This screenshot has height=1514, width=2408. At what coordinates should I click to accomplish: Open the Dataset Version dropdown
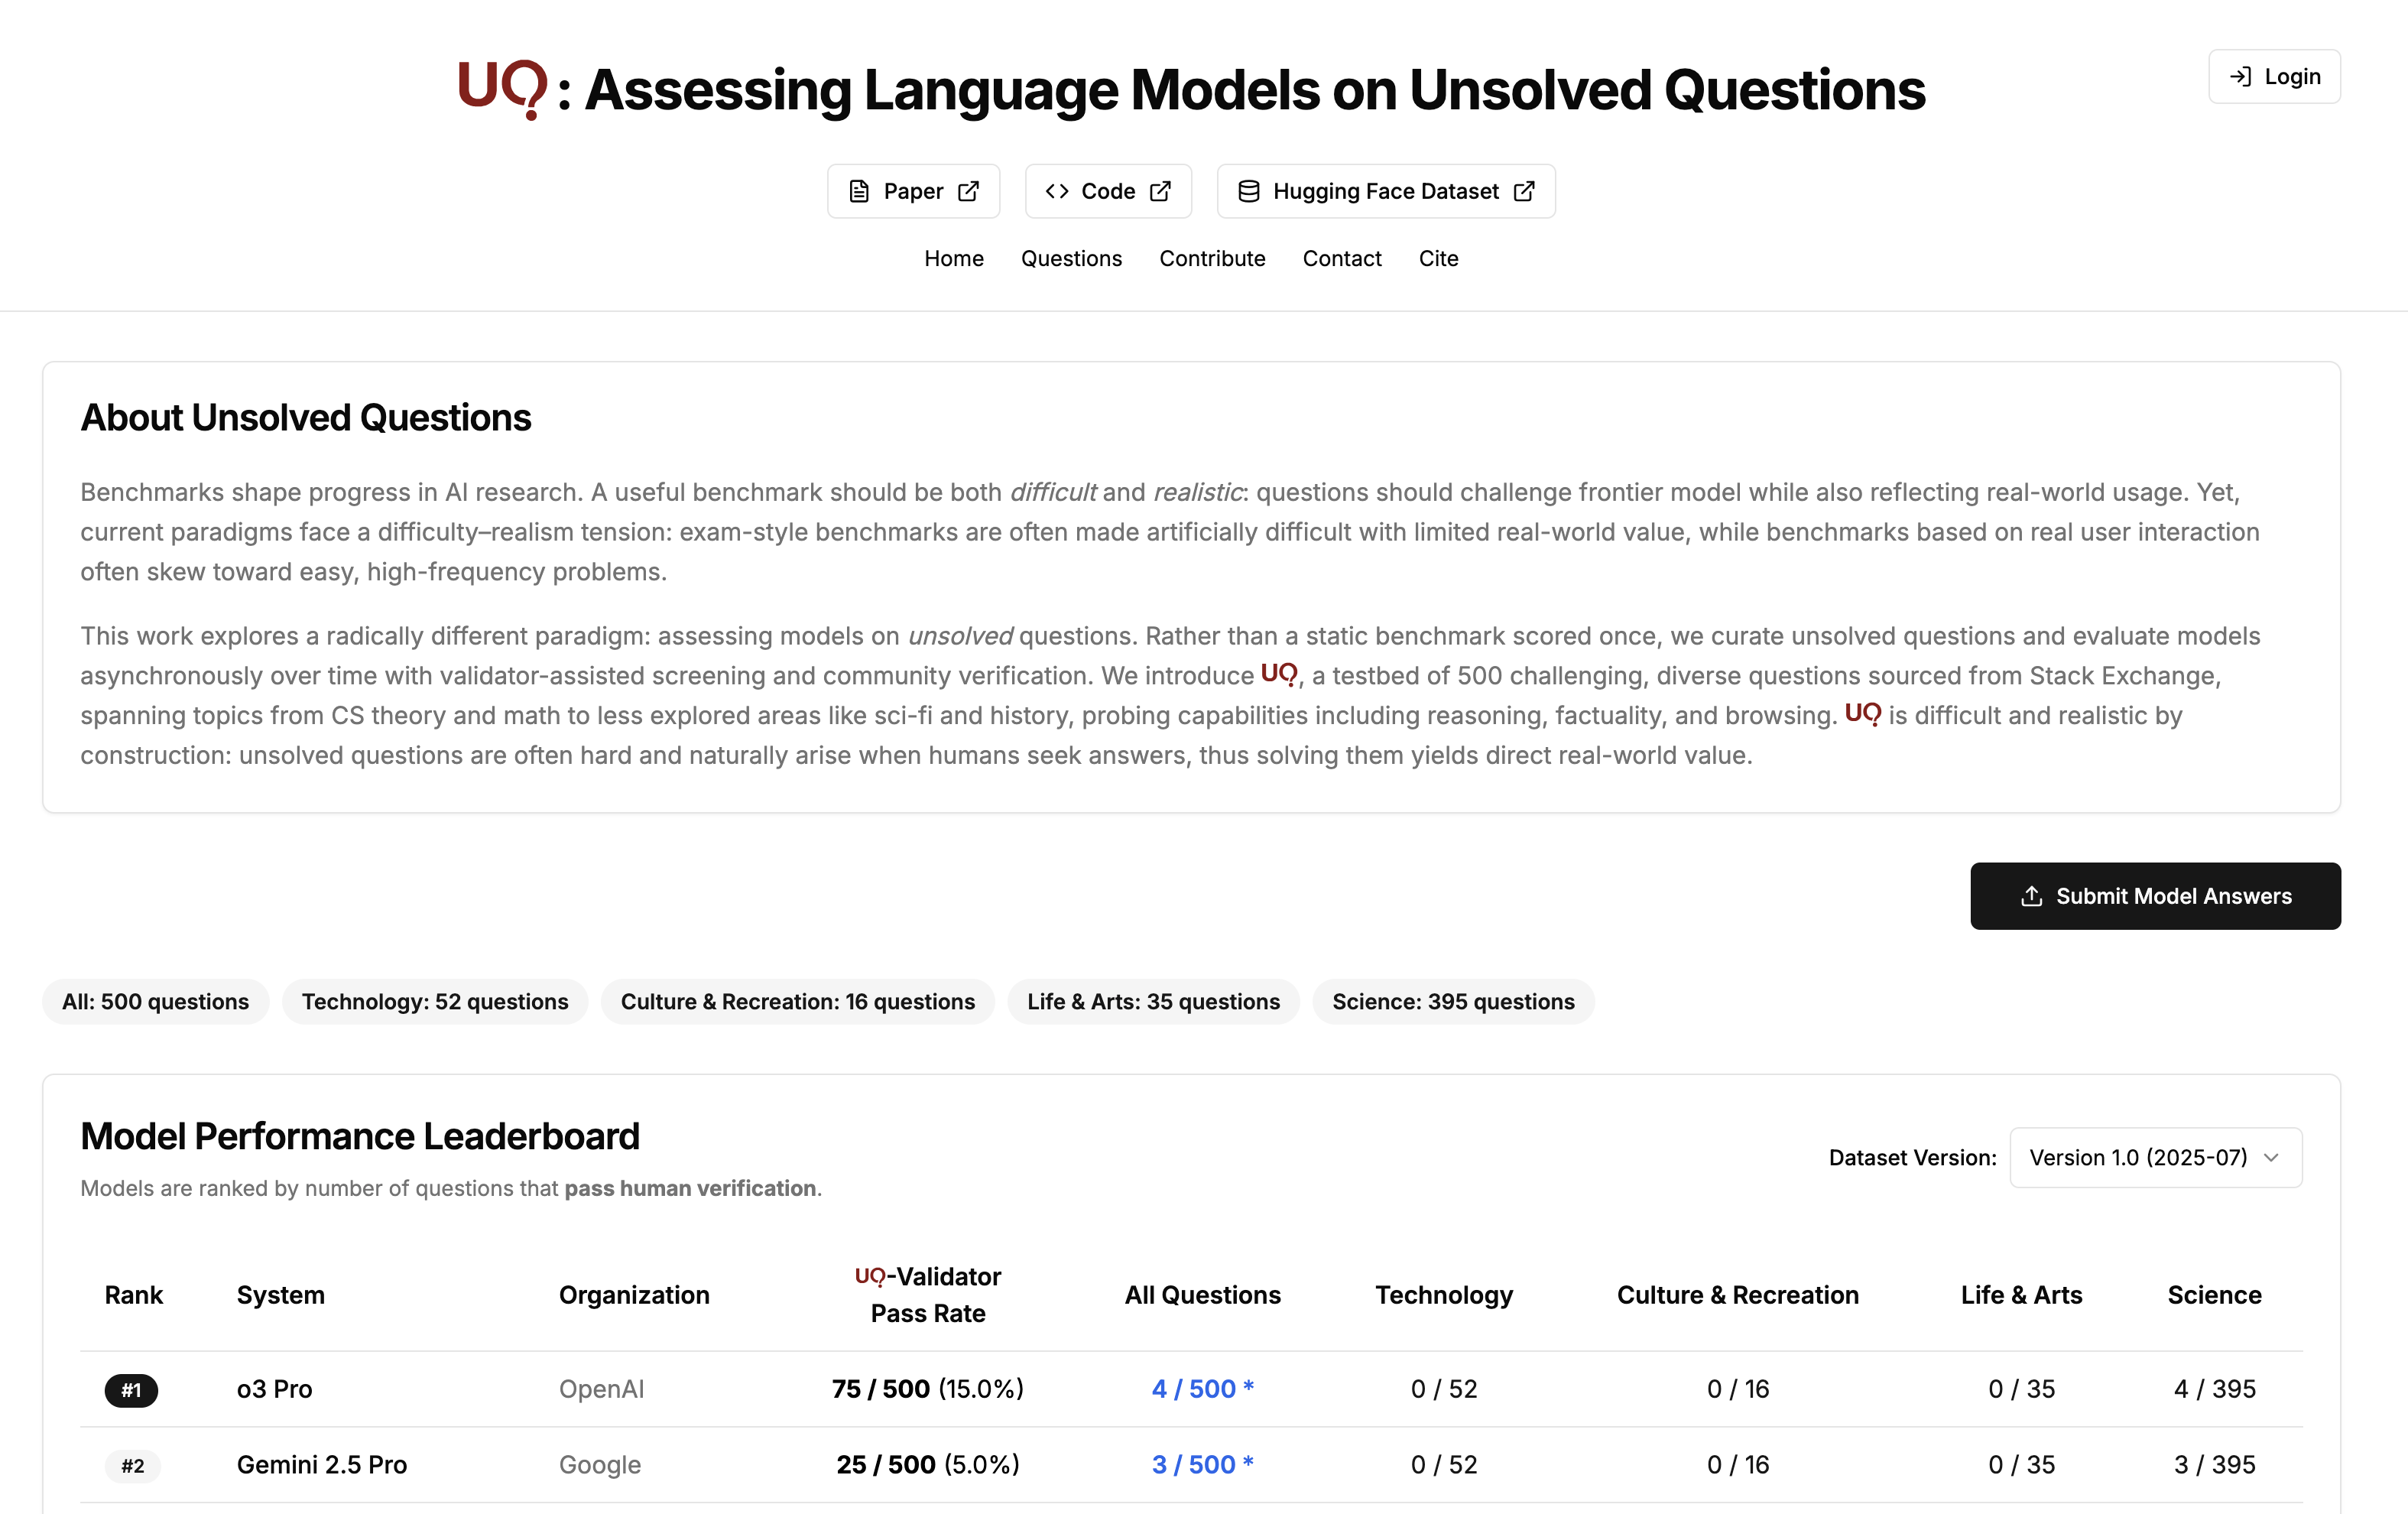pos(2155,1158)
